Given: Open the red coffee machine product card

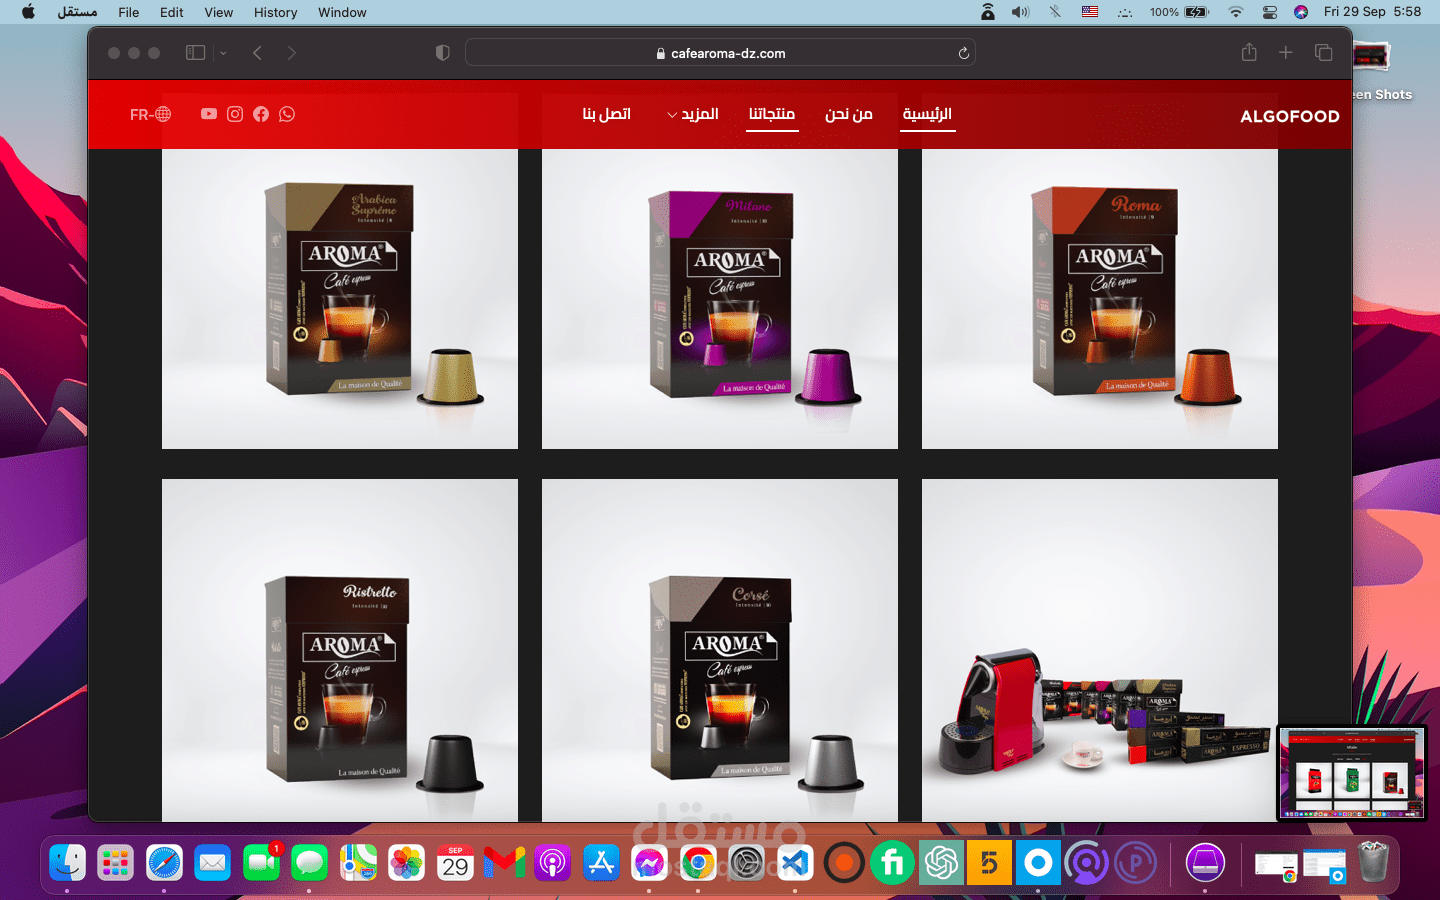Looking at the screenshot, I should point(1100,650).
